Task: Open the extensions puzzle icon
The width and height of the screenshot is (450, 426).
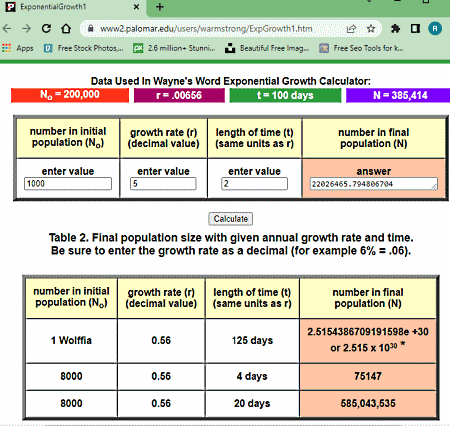Action: pyautogui.click(x=395, y=29)
